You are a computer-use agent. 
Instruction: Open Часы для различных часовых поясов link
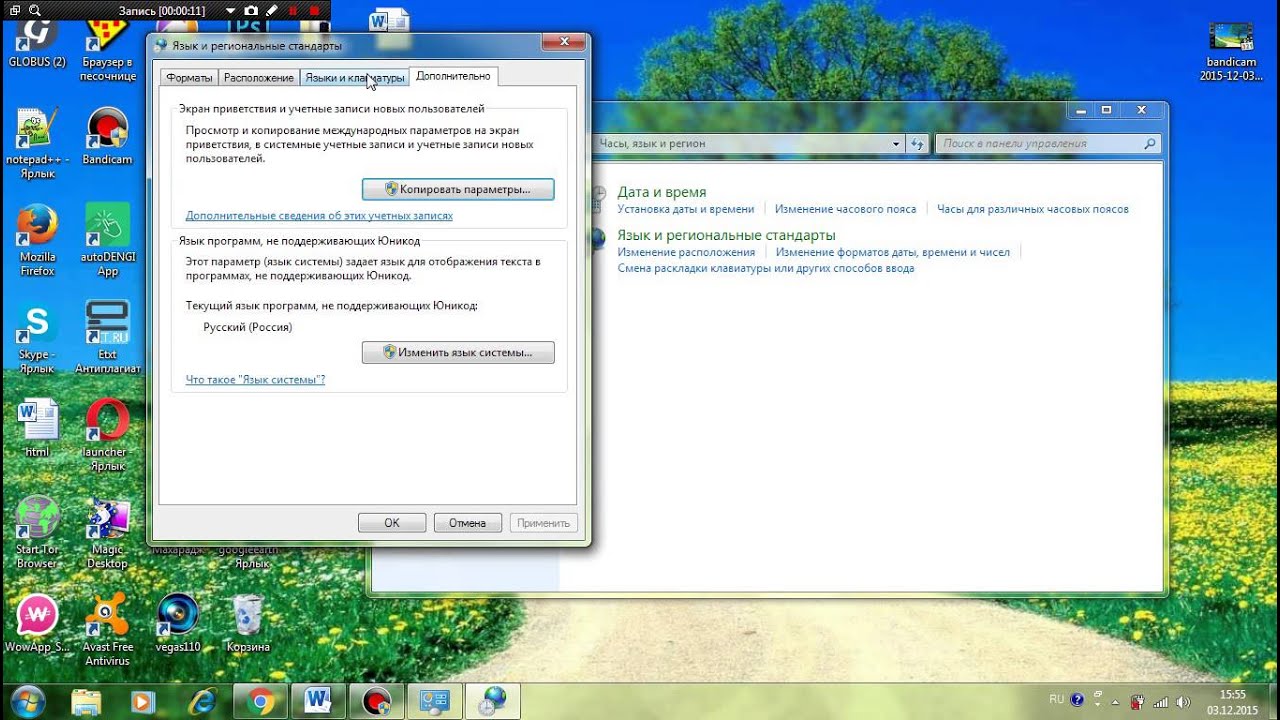pyautogui.click(x=1033, y=210)
